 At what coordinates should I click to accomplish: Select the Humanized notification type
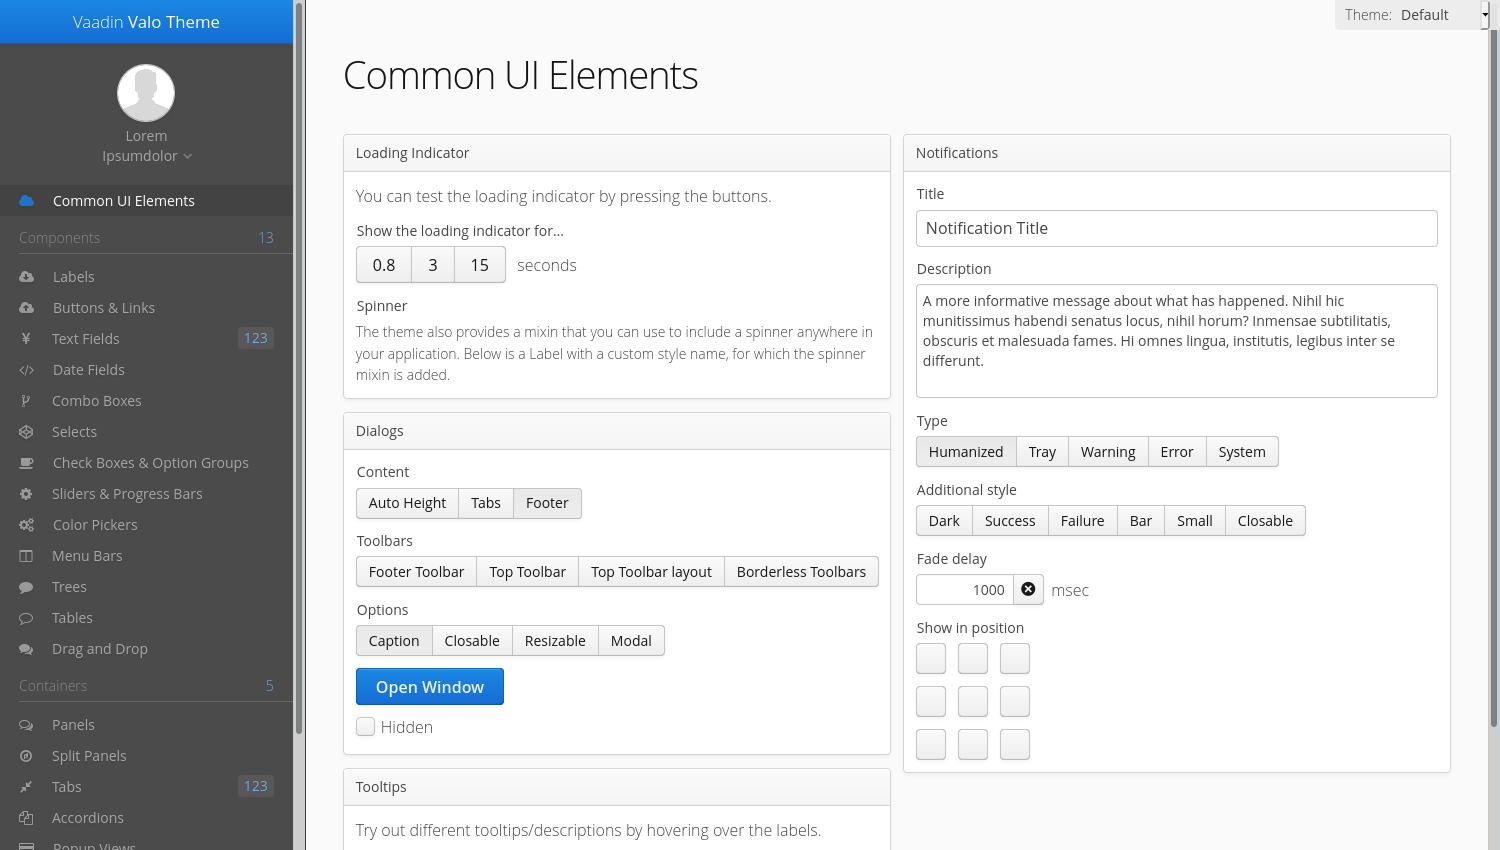coord(966,452)
